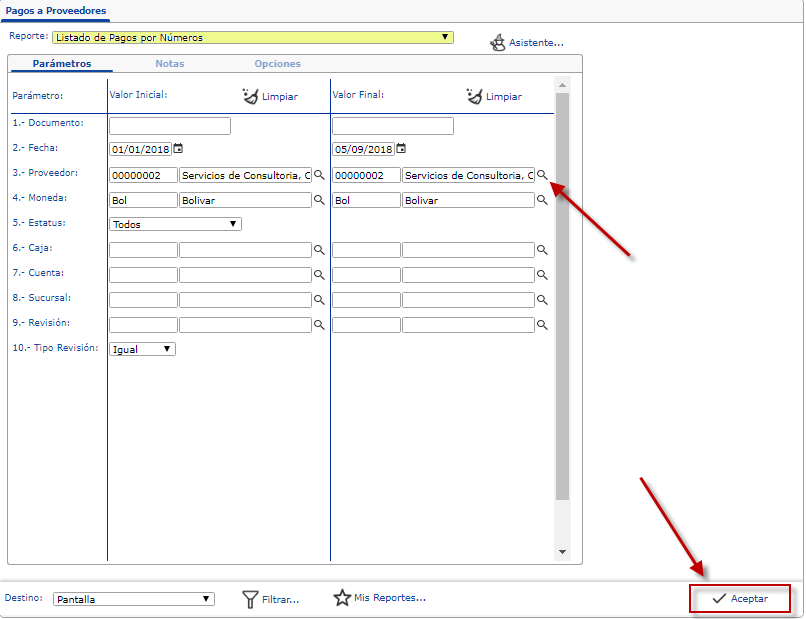The width and height of the screenshot is (806, 619).
Task: Expand the Reporte dropdown list
Action: coord(445,37)
